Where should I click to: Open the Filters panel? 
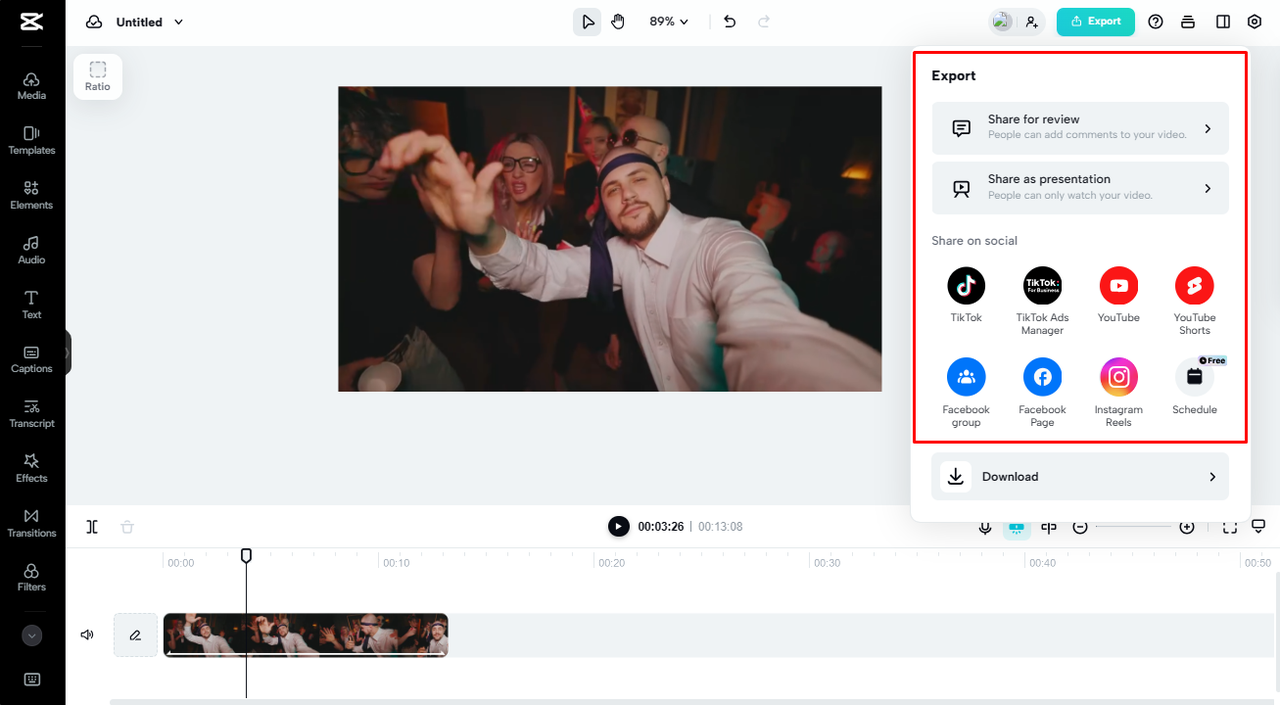point(32,577)
